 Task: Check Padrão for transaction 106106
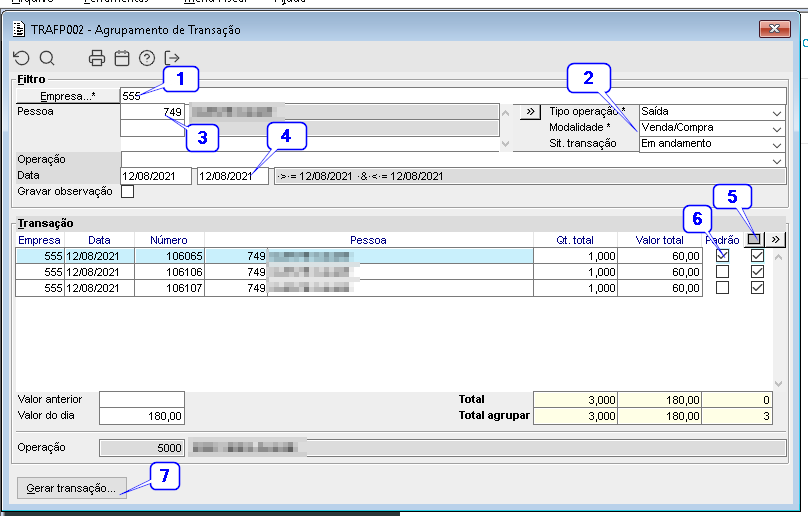[722, 272]
